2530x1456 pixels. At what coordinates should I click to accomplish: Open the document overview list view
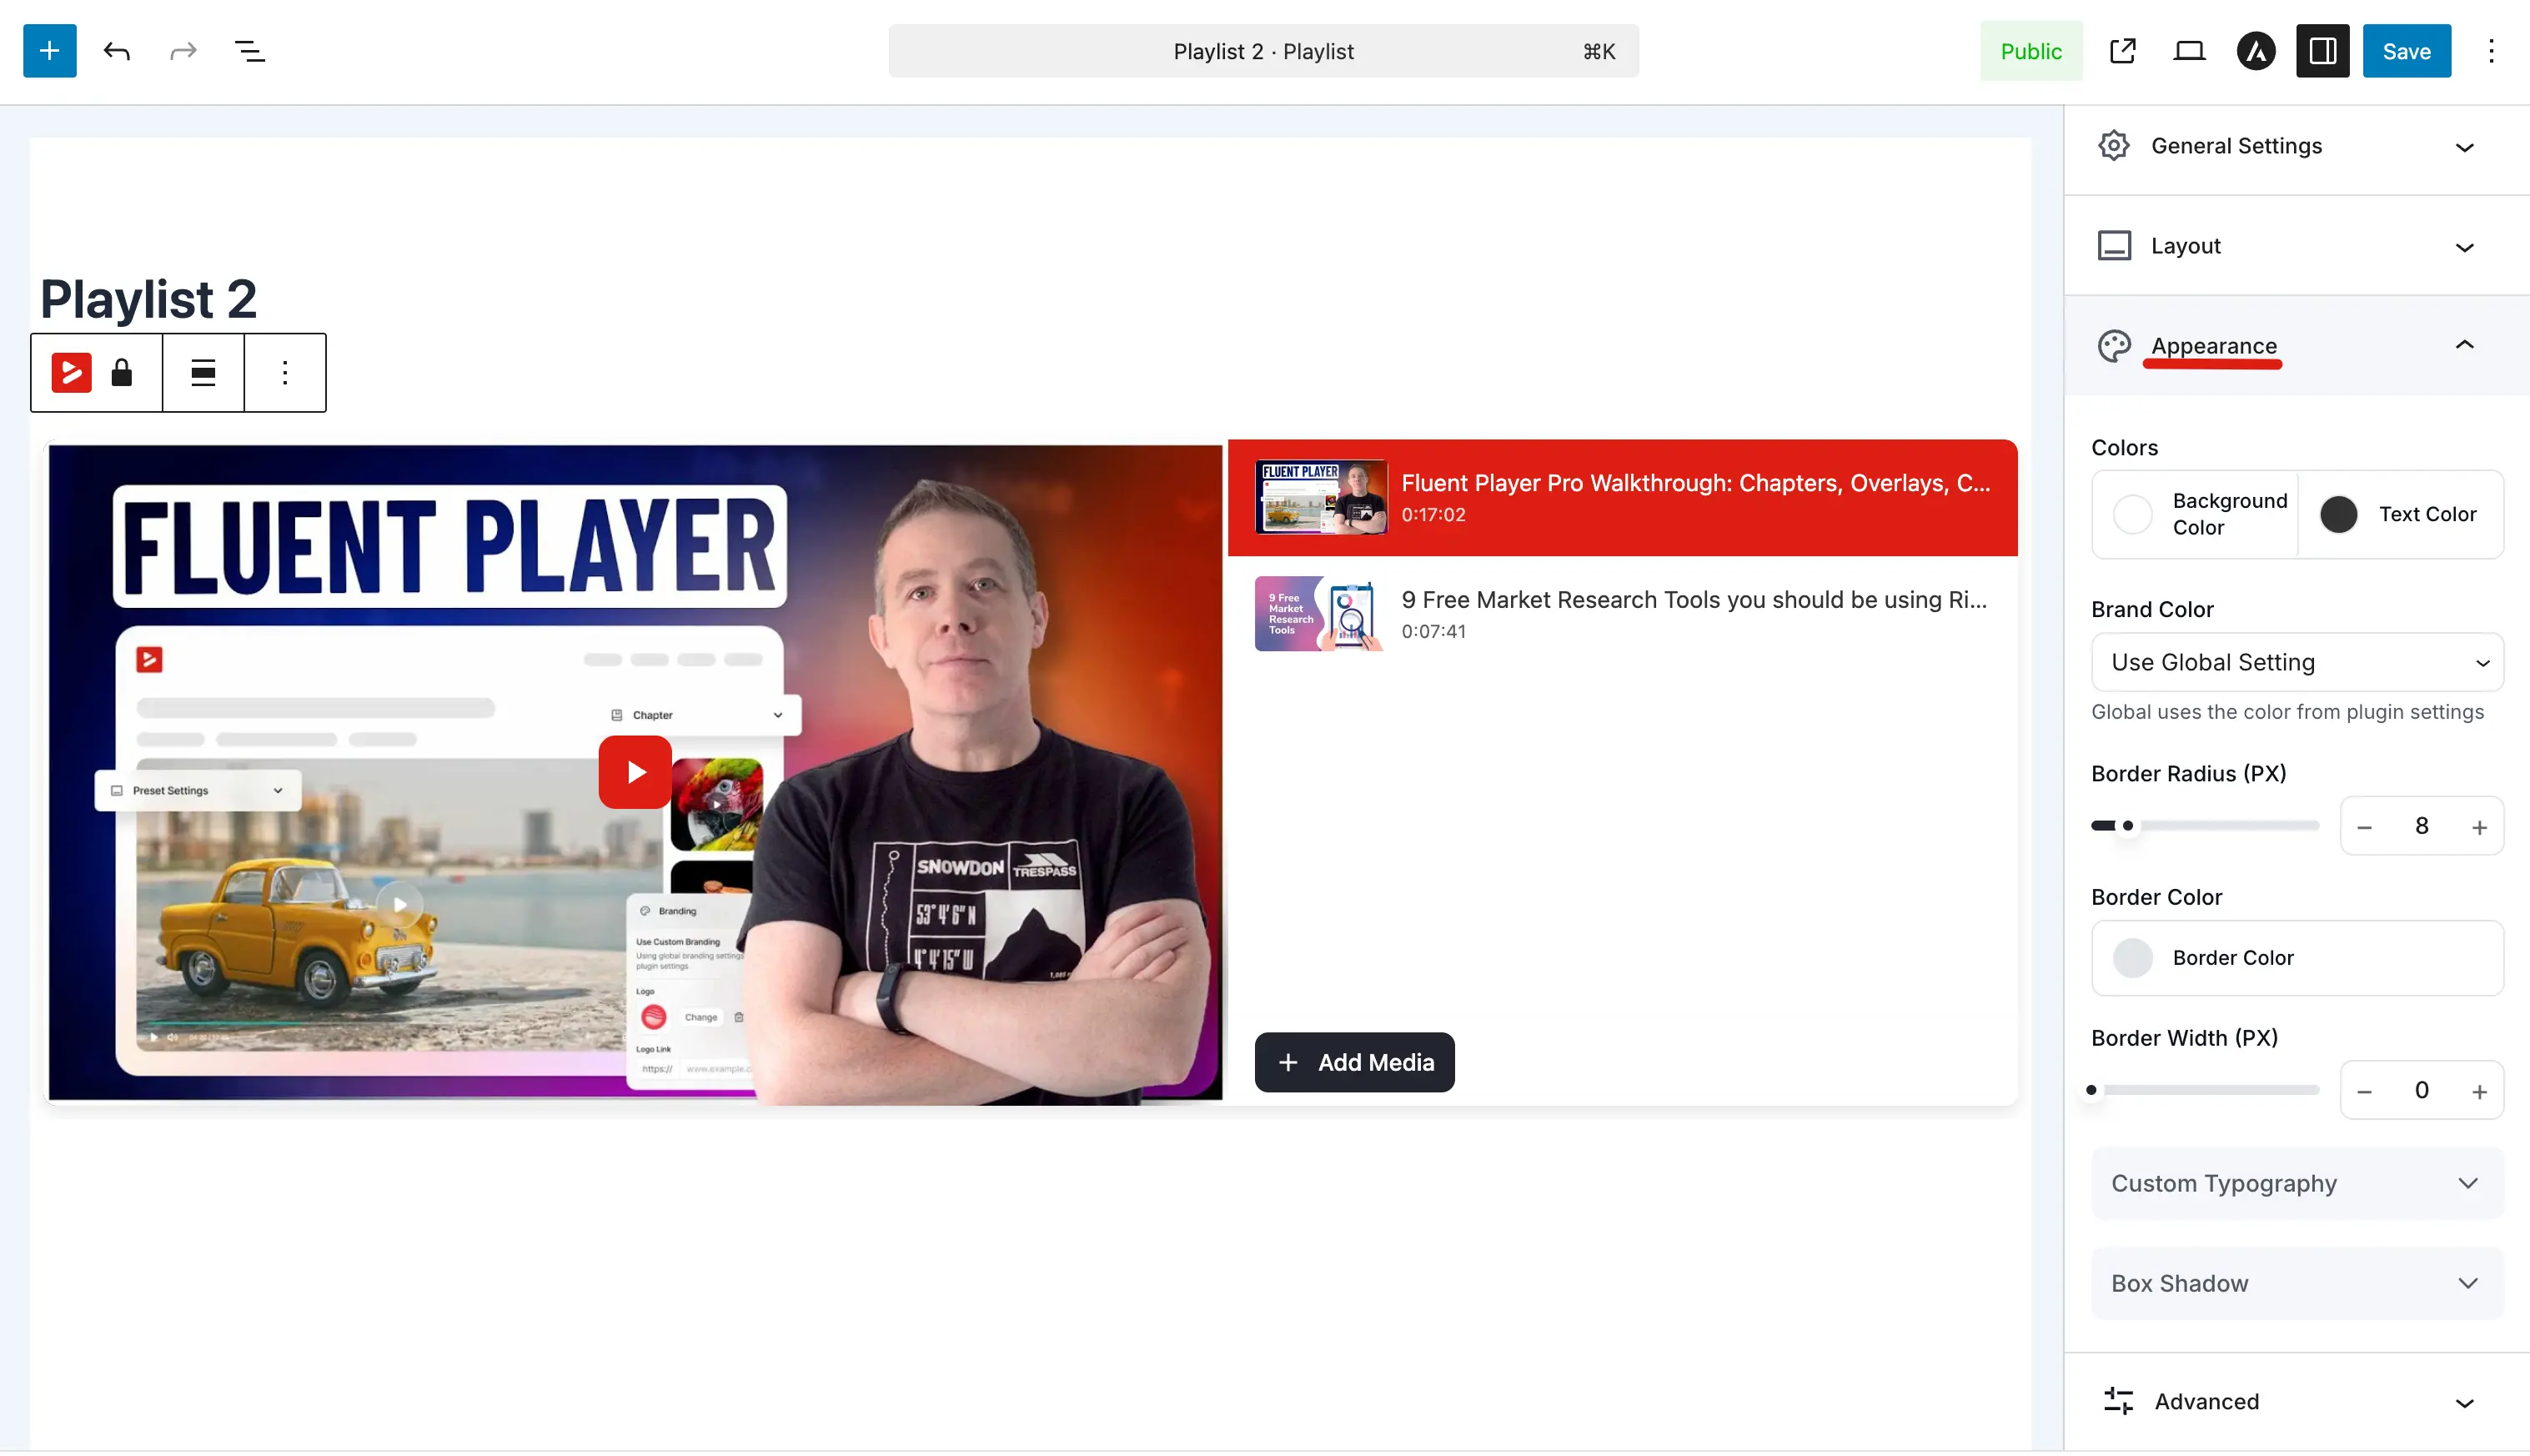click(x=249, y=51)
